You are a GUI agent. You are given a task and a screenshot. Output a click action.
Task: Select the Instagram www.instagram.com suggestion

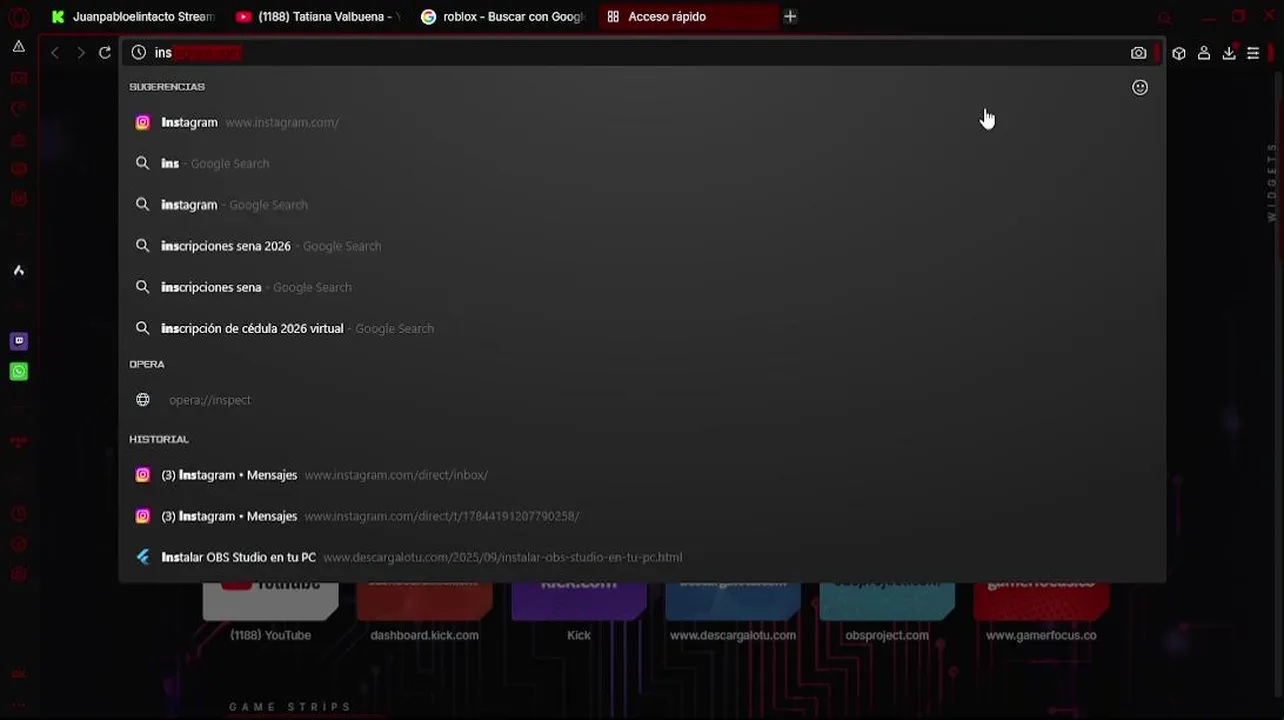click(642, 122)
